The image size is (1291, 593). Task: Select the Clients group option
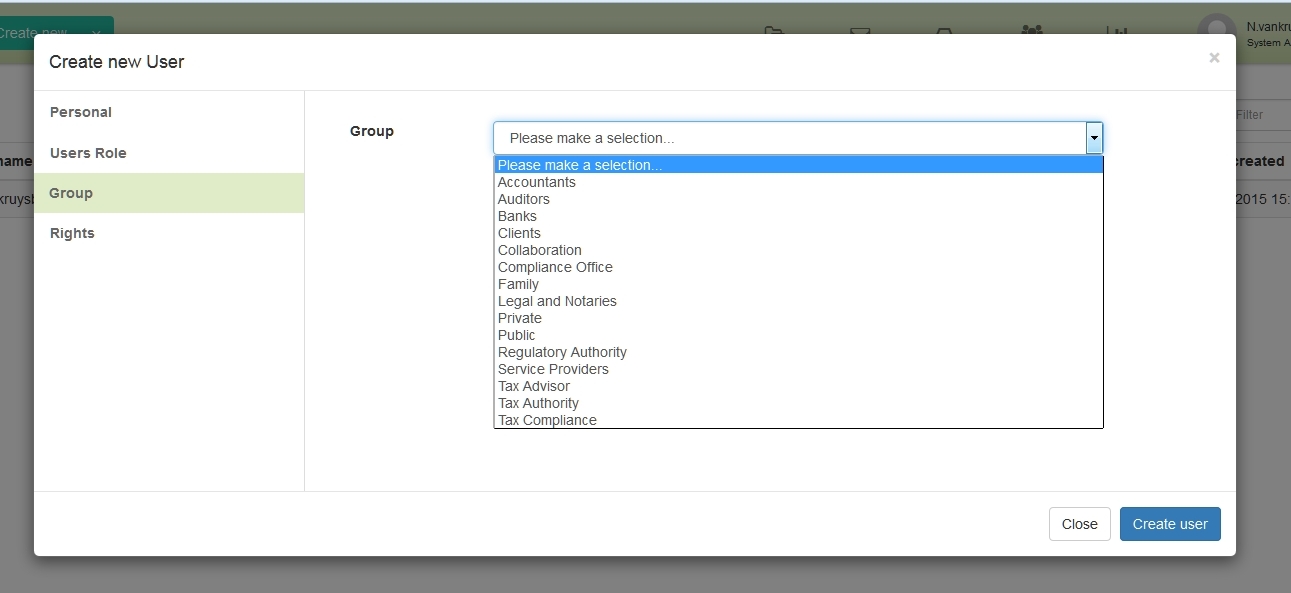(x=519, y=233)
